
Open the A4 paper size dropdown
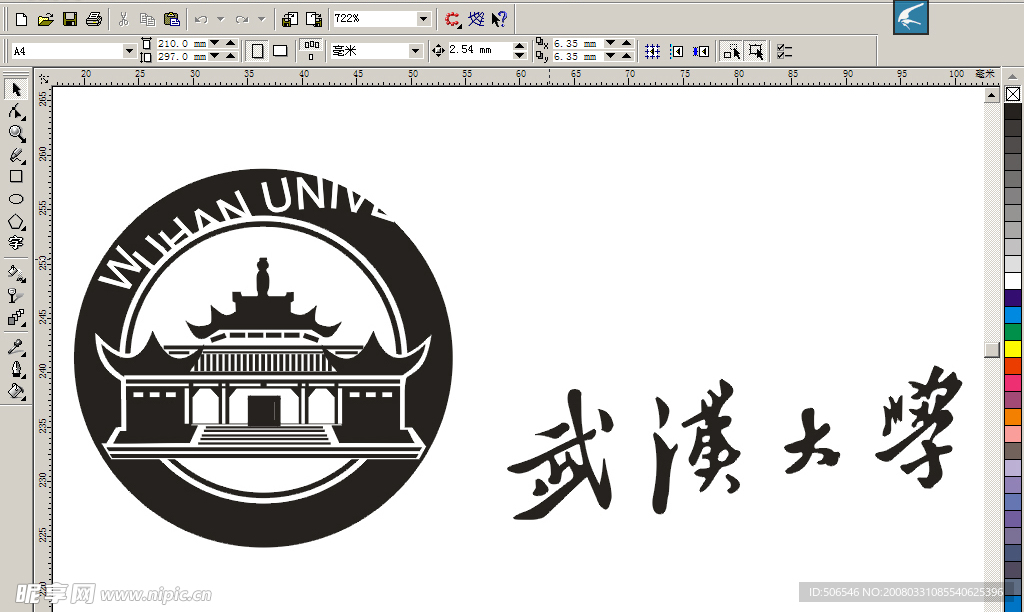tap(129, 51)
